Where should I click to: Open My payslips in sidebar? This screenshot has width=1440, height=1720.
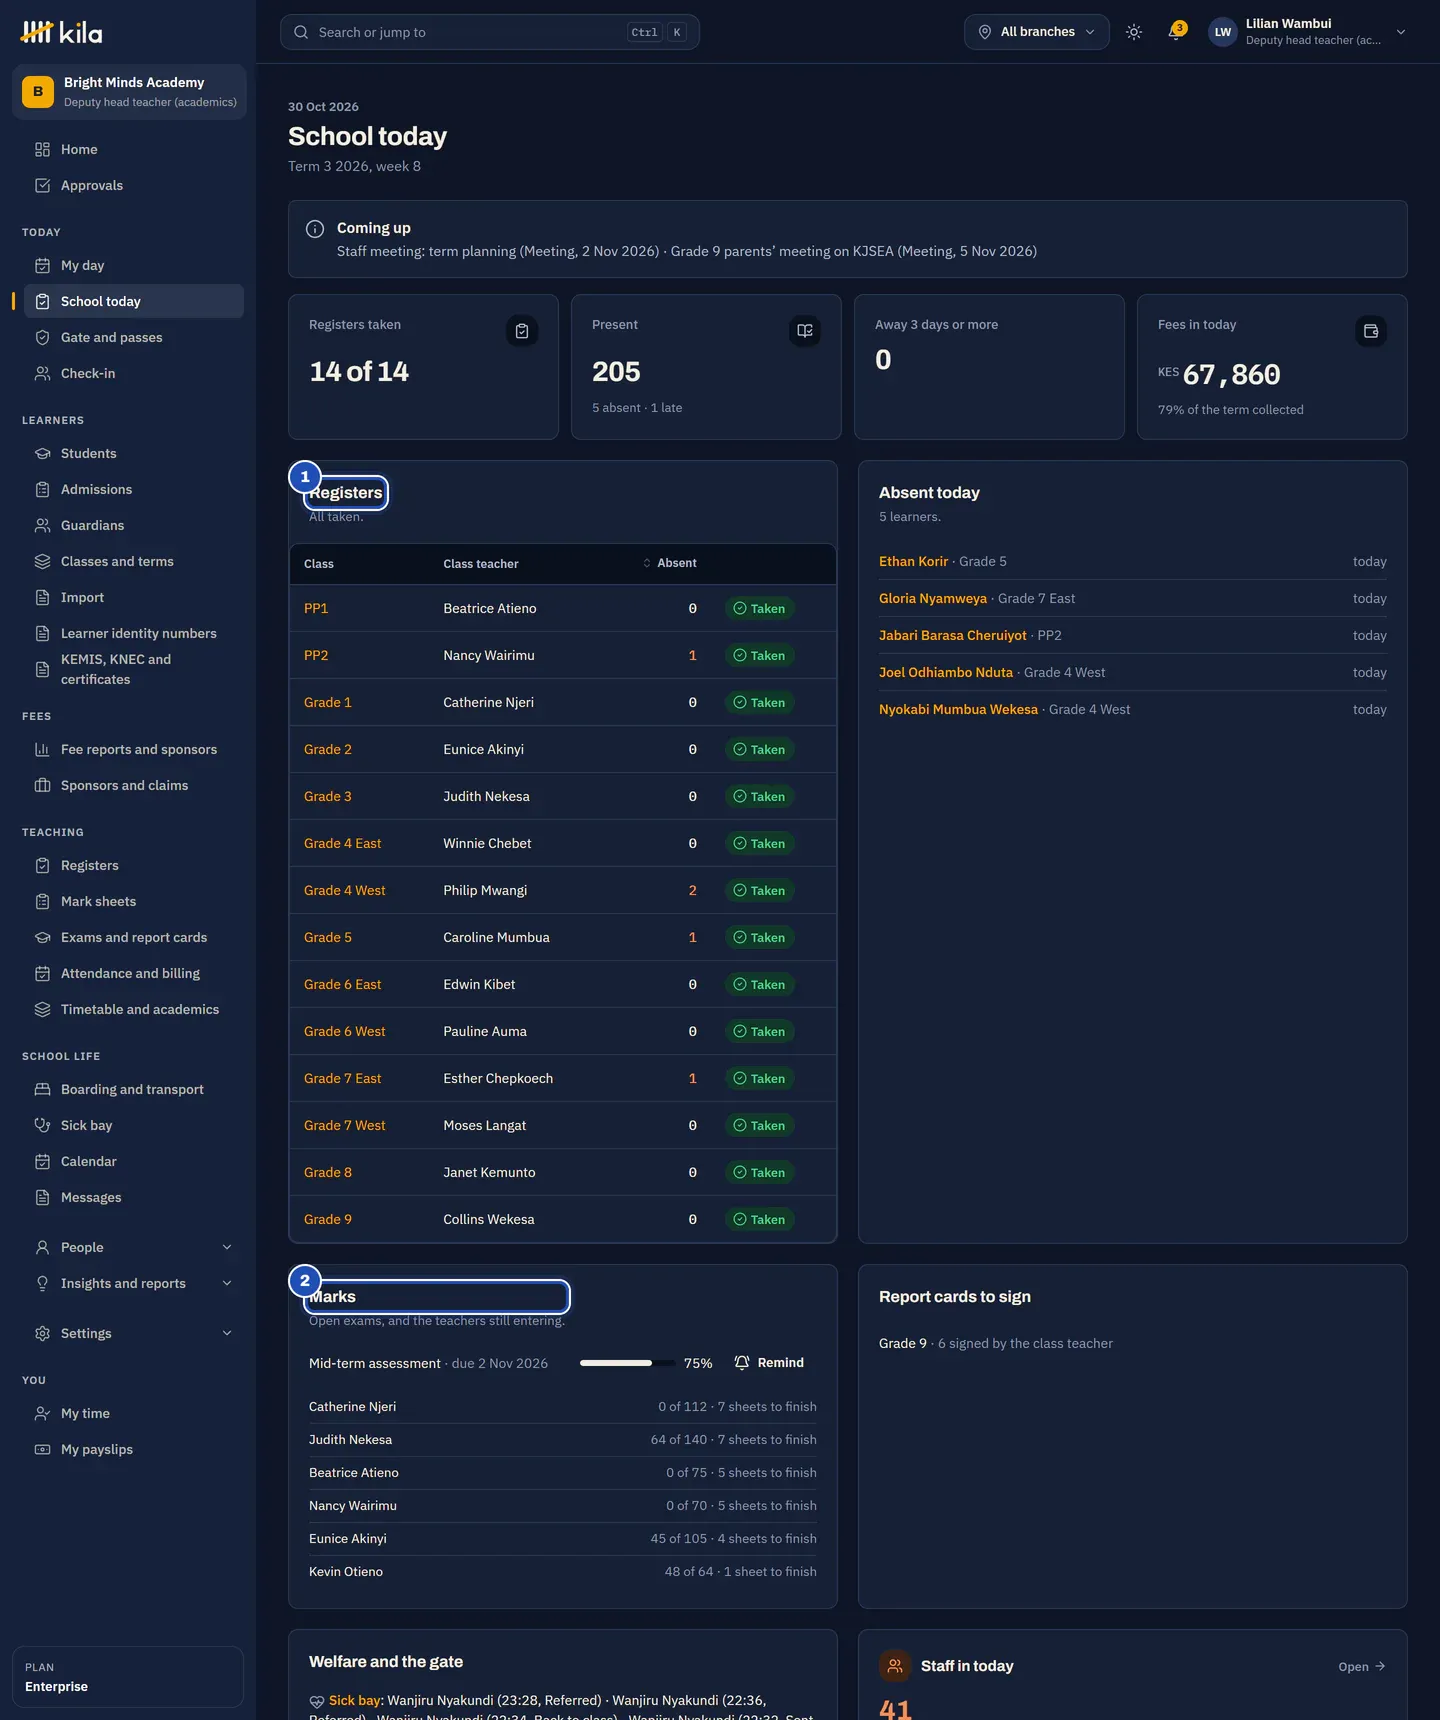coord(134,1449)
